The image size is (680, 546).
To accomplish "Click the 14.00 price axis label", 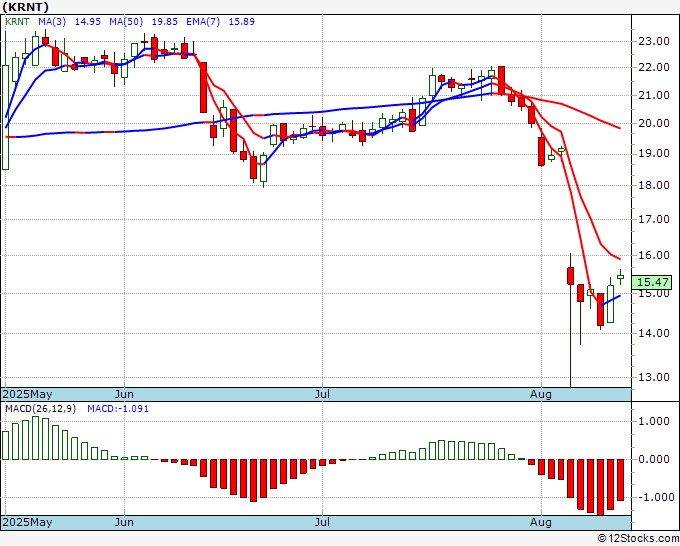I will [654, 333].
